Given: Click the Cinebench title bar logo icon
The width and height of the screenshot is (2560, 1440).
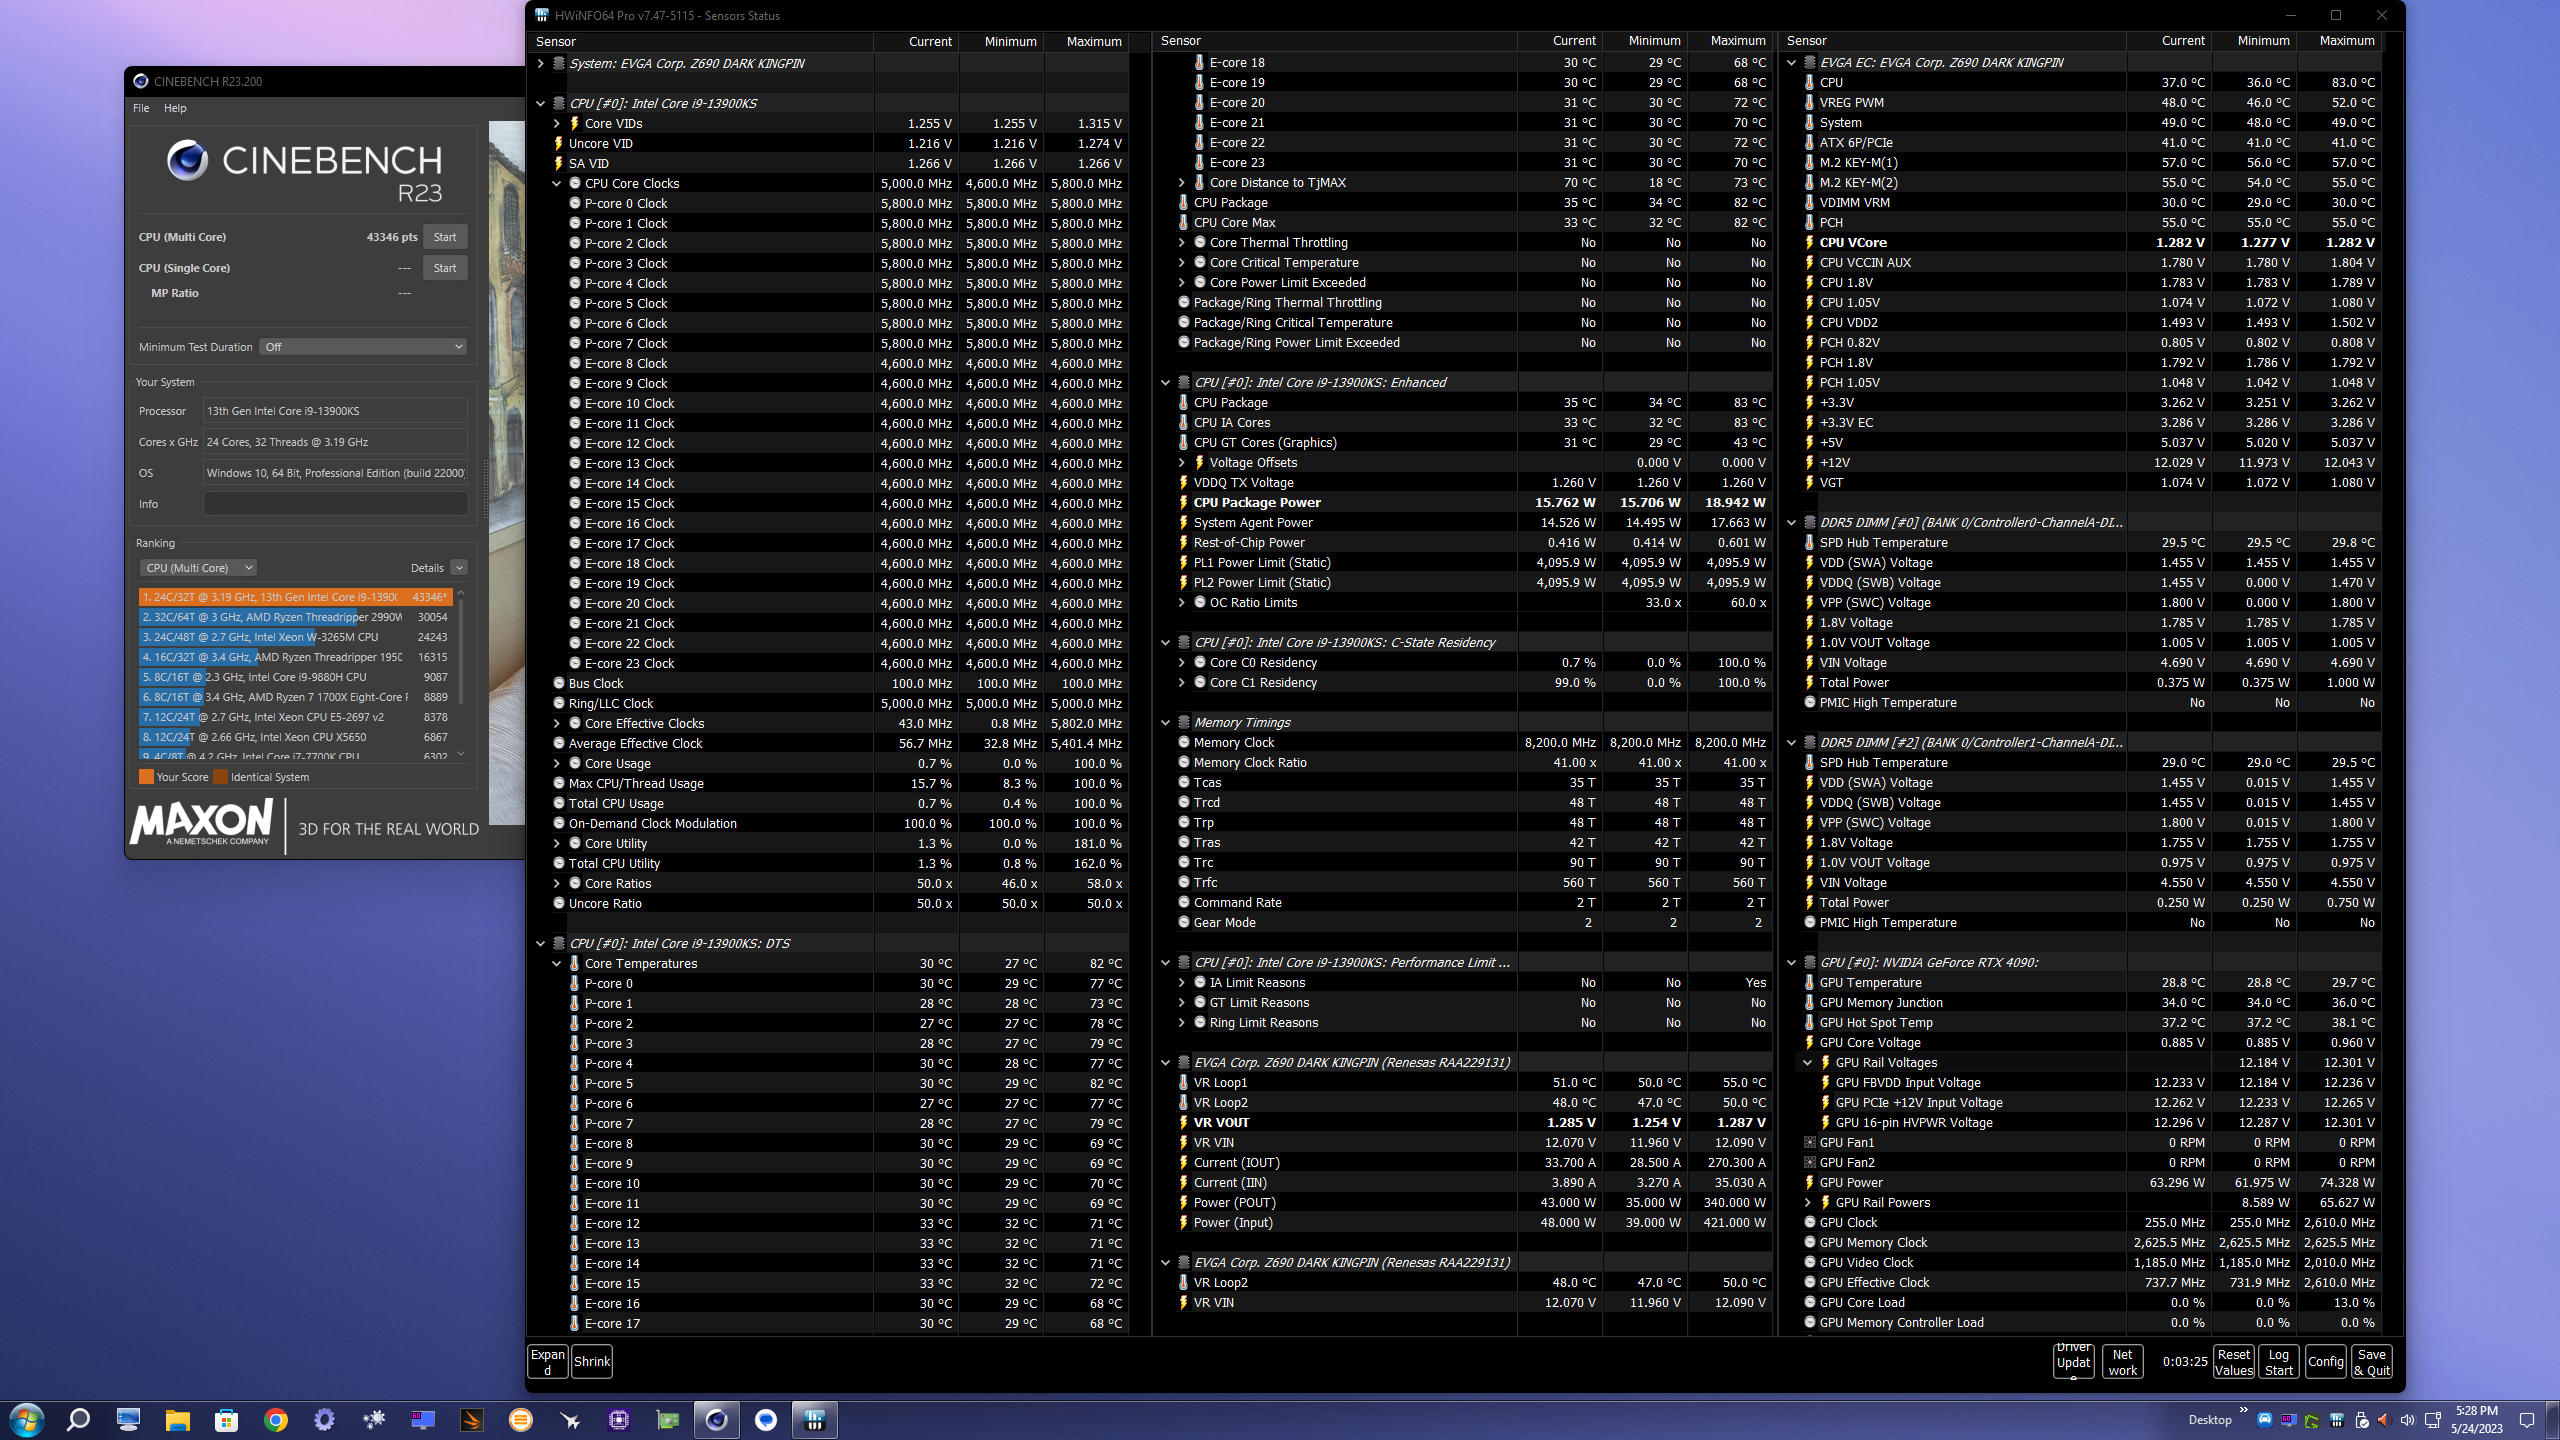Looking at the screenshot, I should (141, 81).
